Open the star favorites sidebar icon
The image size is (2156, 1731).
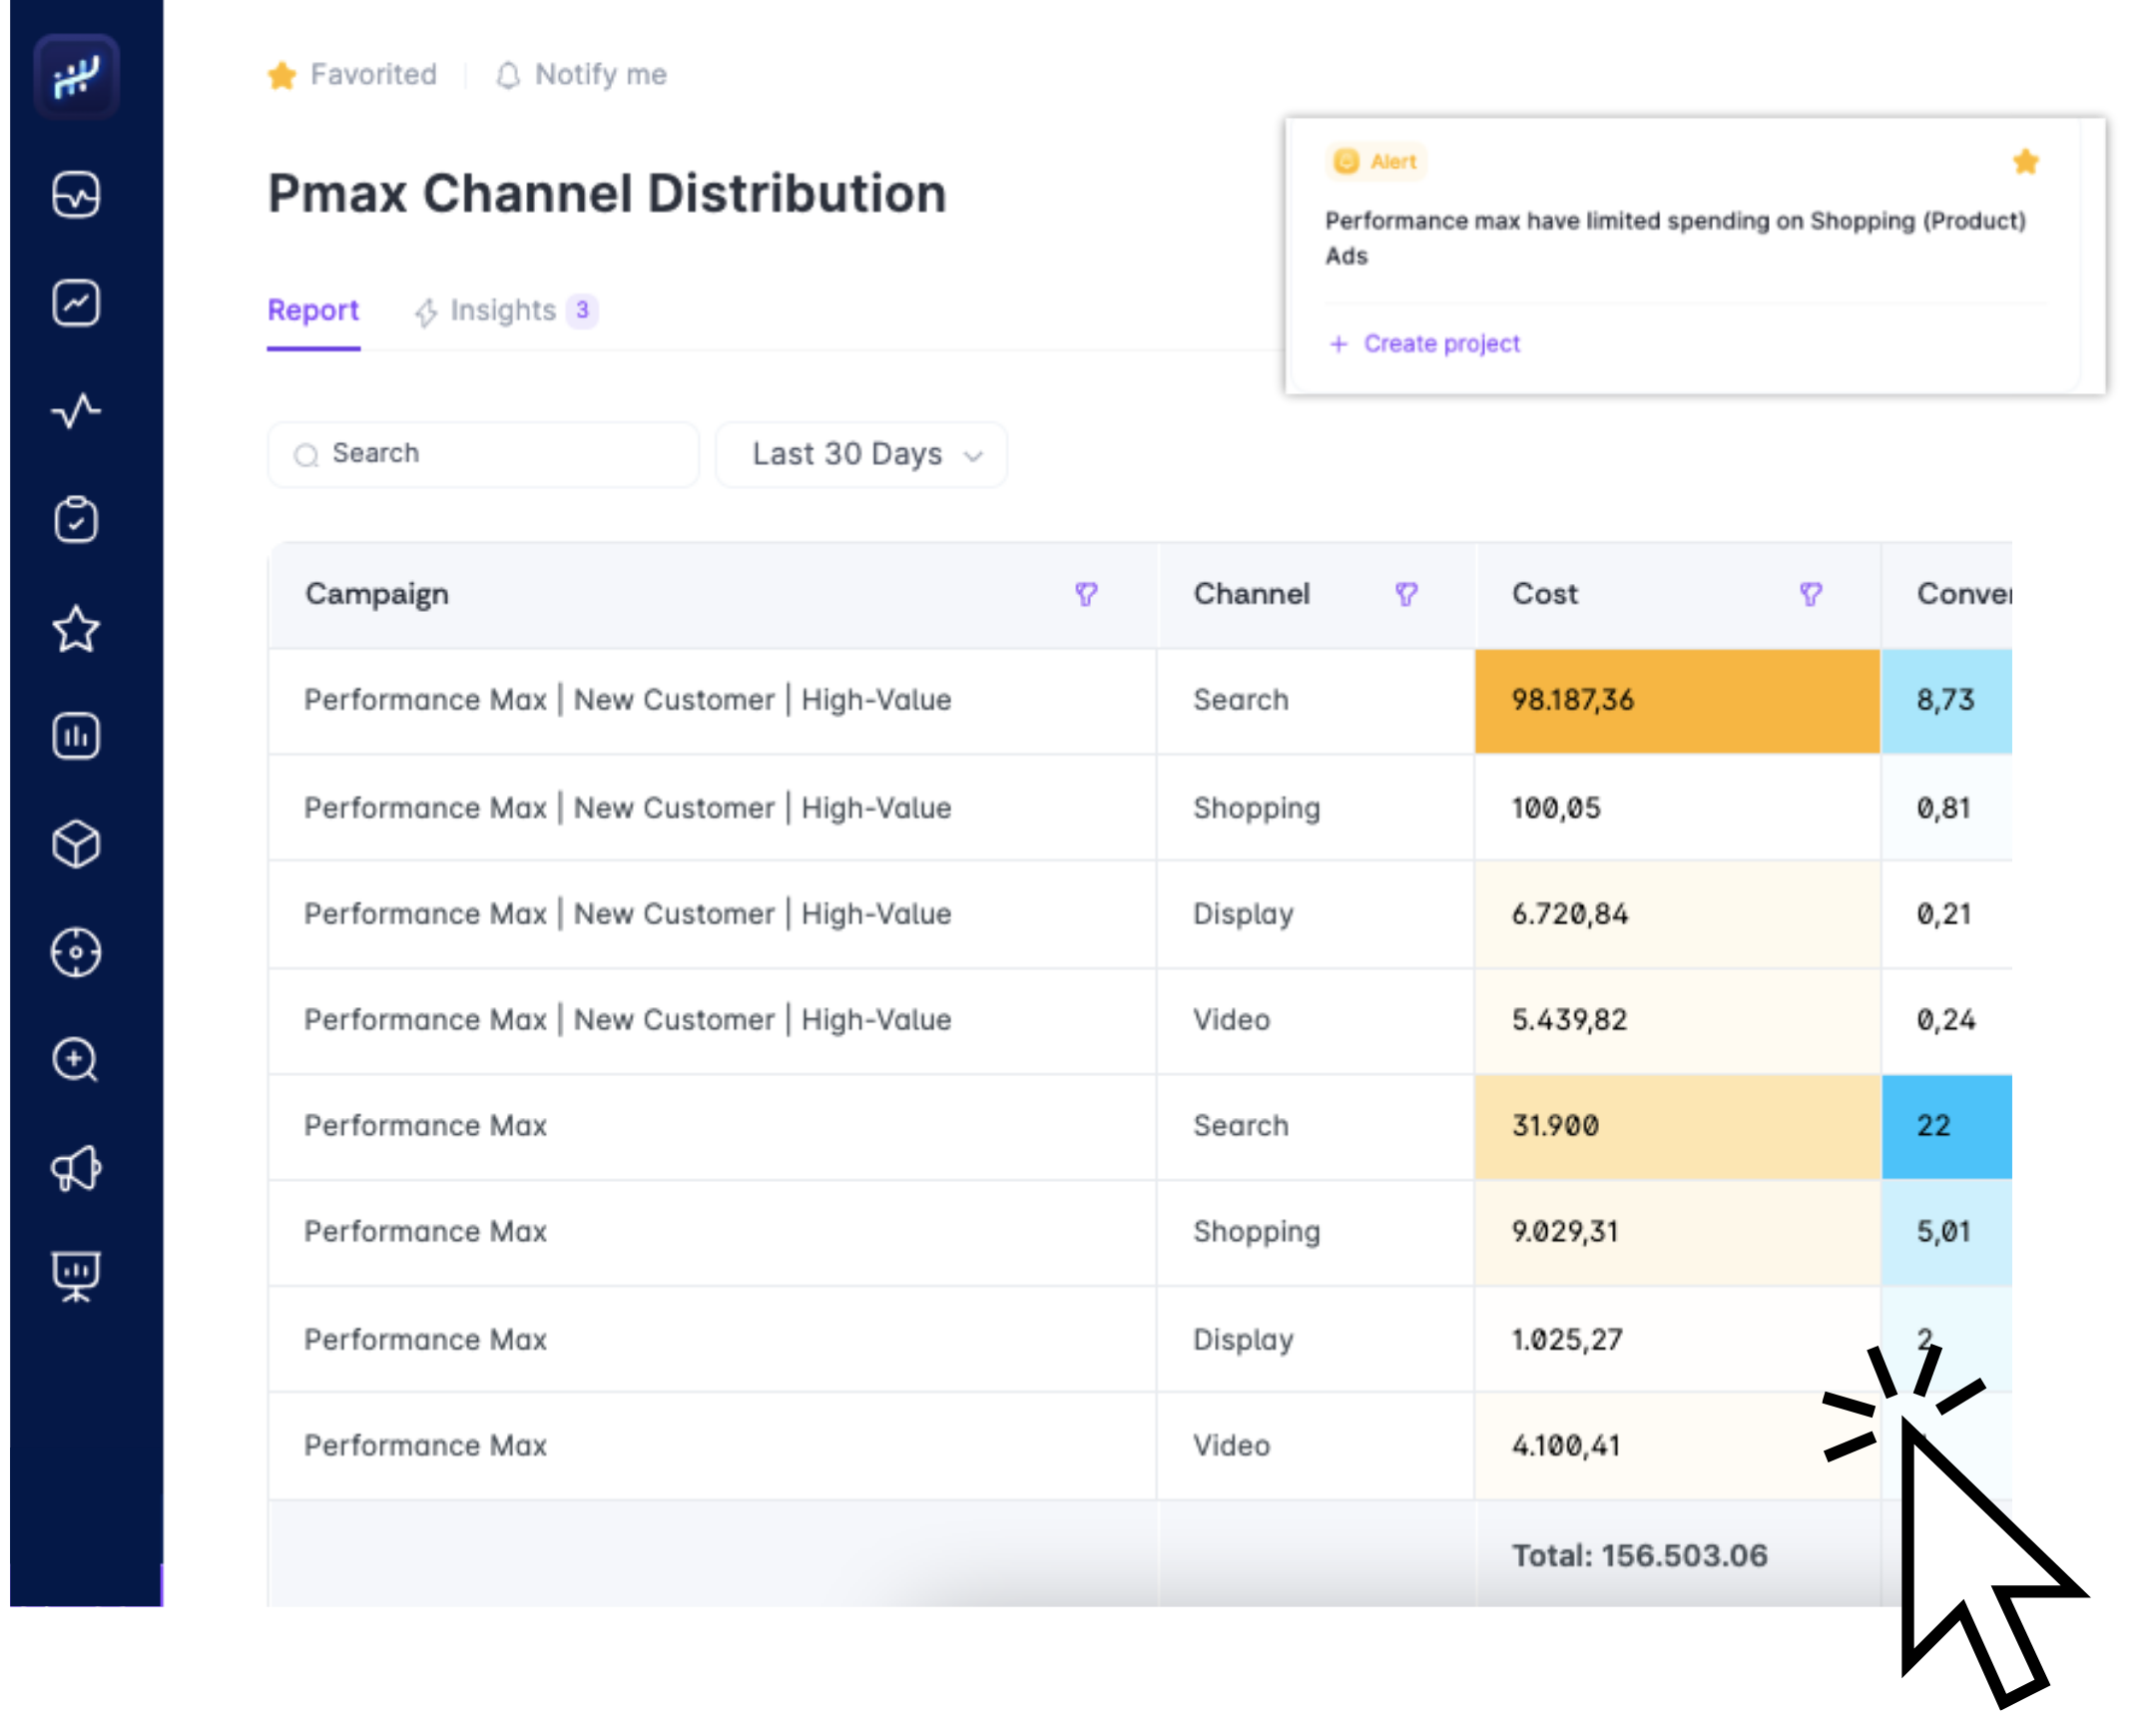[x=76, y=629]
